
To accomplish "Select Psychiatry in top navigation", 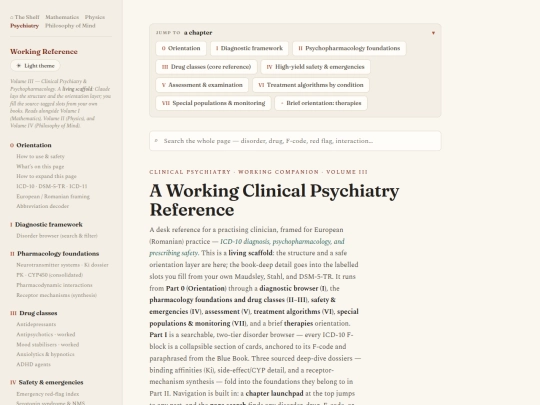I will (24, 25).
